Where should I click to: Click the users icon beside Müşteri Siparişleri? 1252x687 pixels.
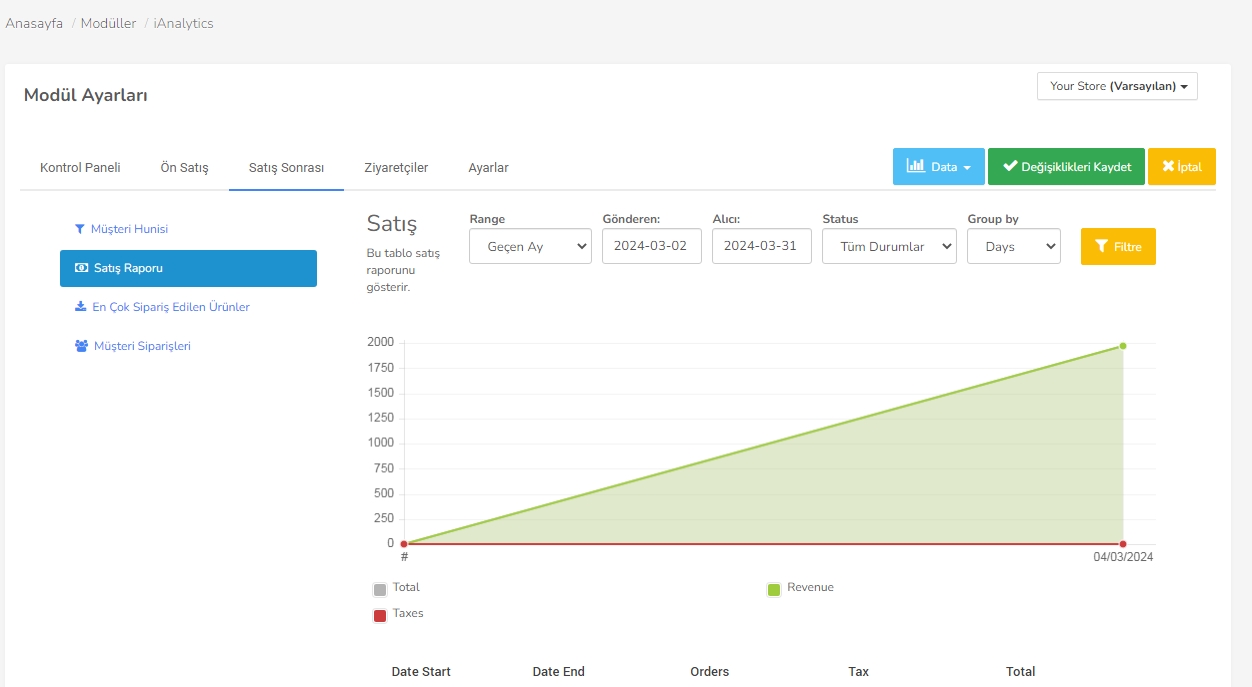point(81,346)
